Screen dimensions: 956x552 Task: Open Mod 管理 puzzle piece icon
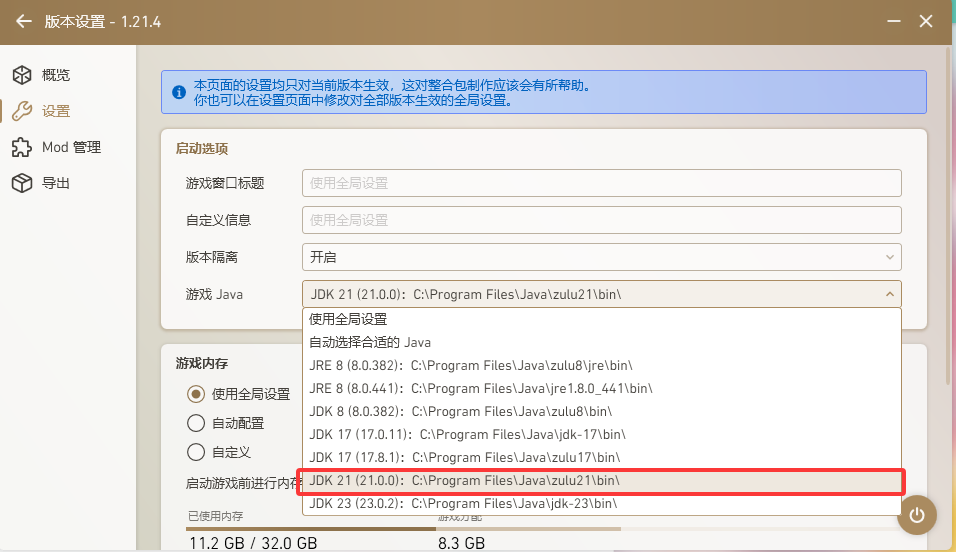pos(22,147)
